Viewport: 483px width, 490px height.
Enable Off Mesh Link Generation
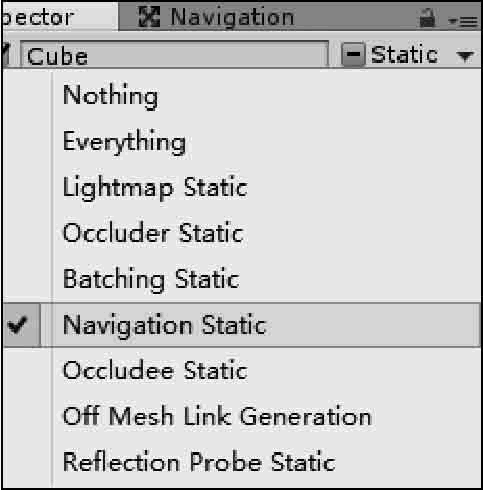click(242, 416)
